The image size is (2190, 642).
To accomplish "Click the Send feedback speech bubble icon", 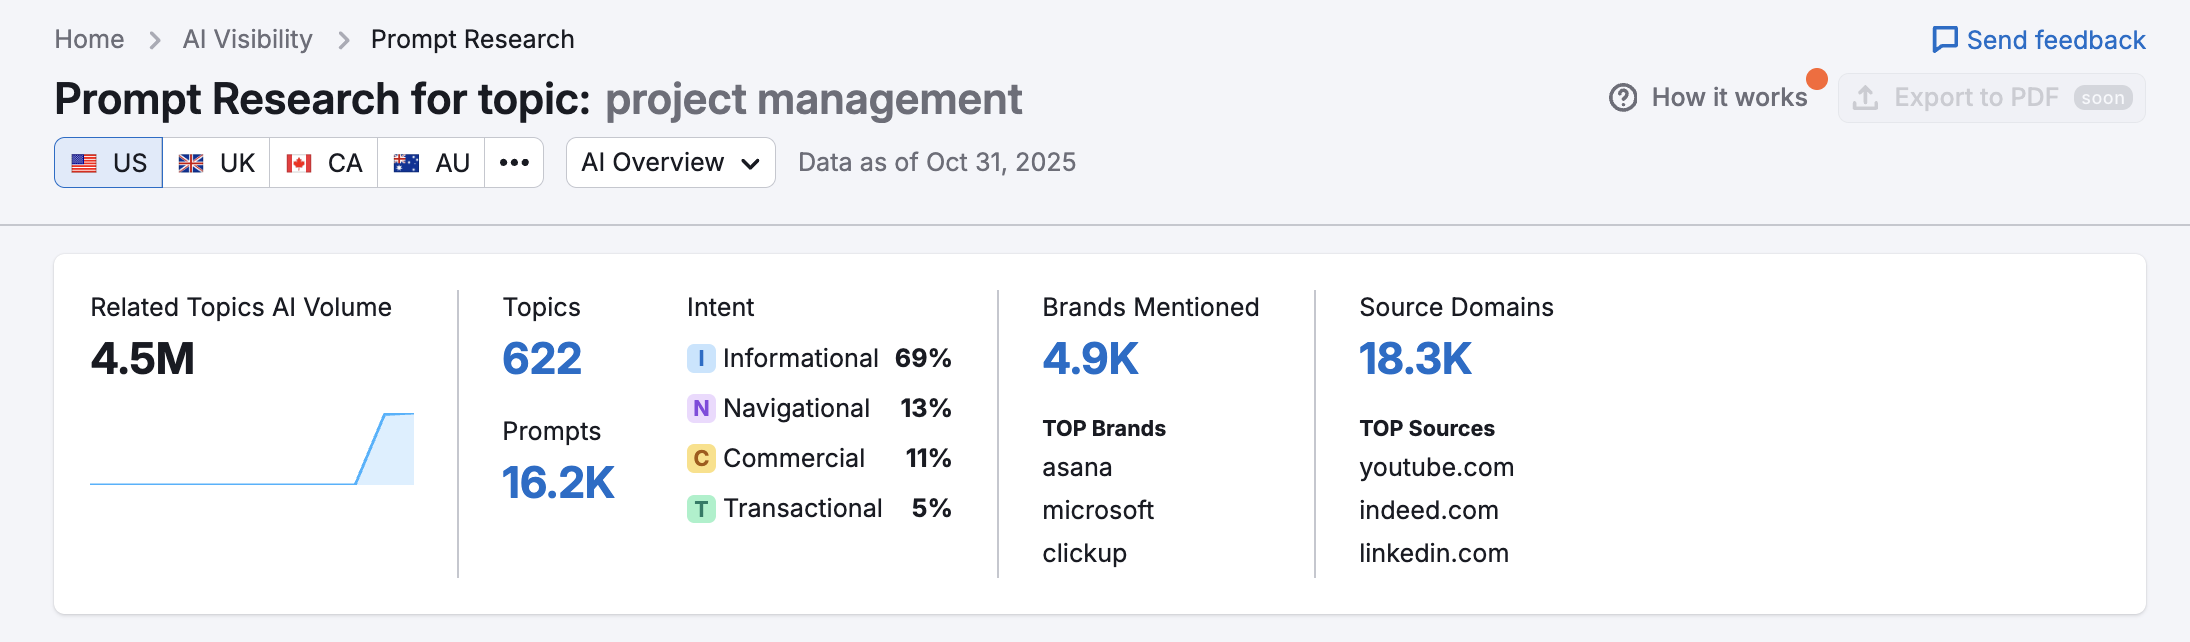I will pyautogui.click(x=1944, y=40).
